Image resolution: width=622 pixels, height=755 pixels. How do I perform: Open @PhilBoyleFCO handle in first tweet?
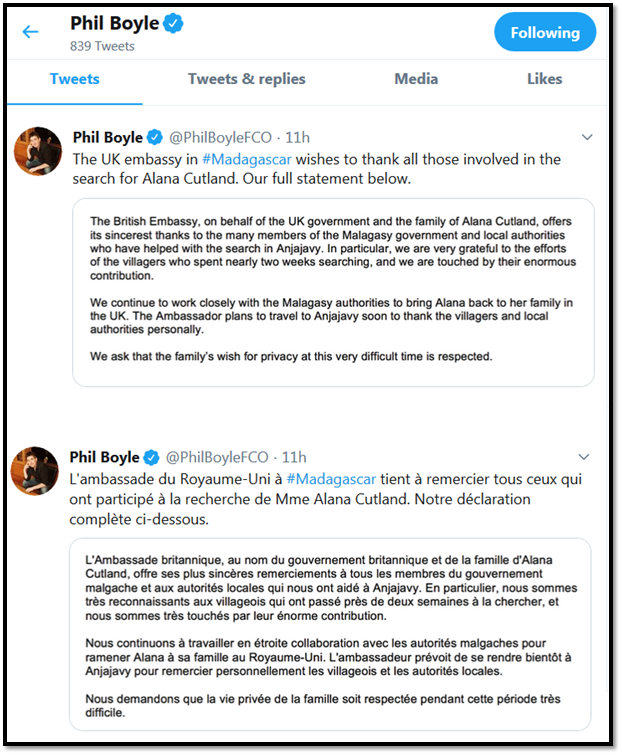220,138
